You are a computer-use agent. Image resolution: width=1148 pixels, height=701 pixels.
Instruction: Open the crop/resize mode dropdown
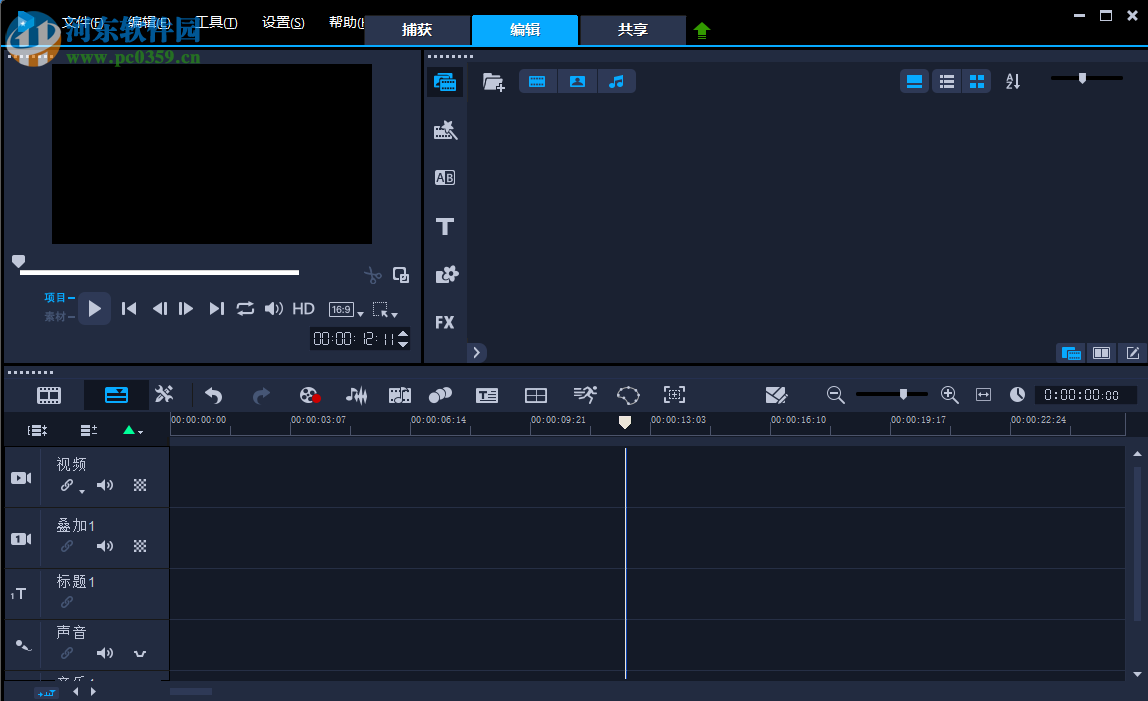point(385,310)
